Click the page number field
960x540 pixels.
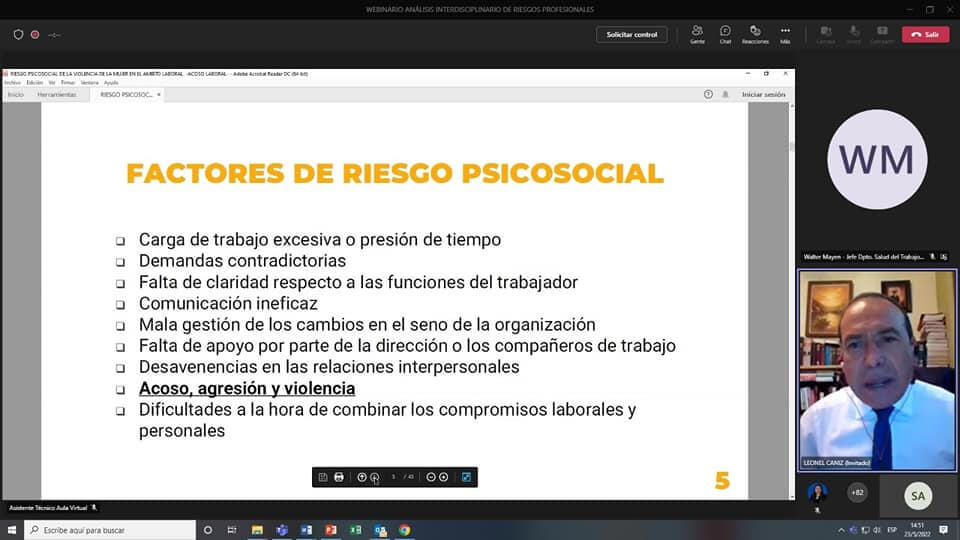tap(394, 477)
